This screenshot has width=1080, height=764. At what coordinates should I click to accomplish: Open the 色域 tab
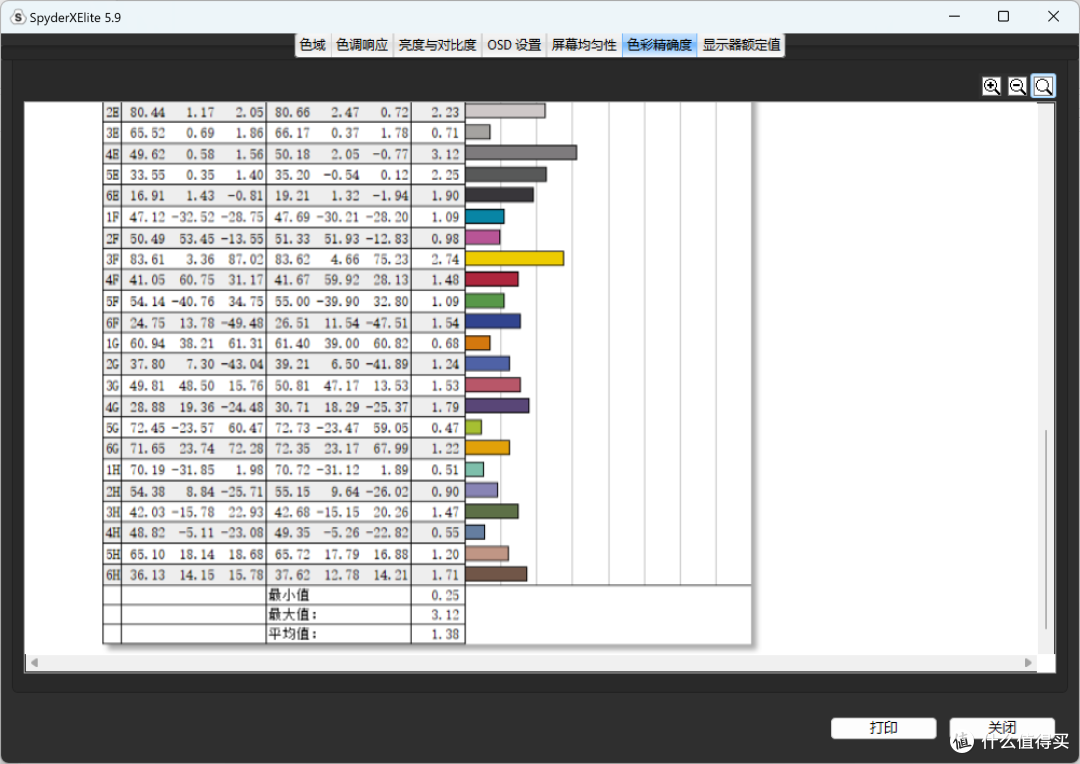coord(313,45)
